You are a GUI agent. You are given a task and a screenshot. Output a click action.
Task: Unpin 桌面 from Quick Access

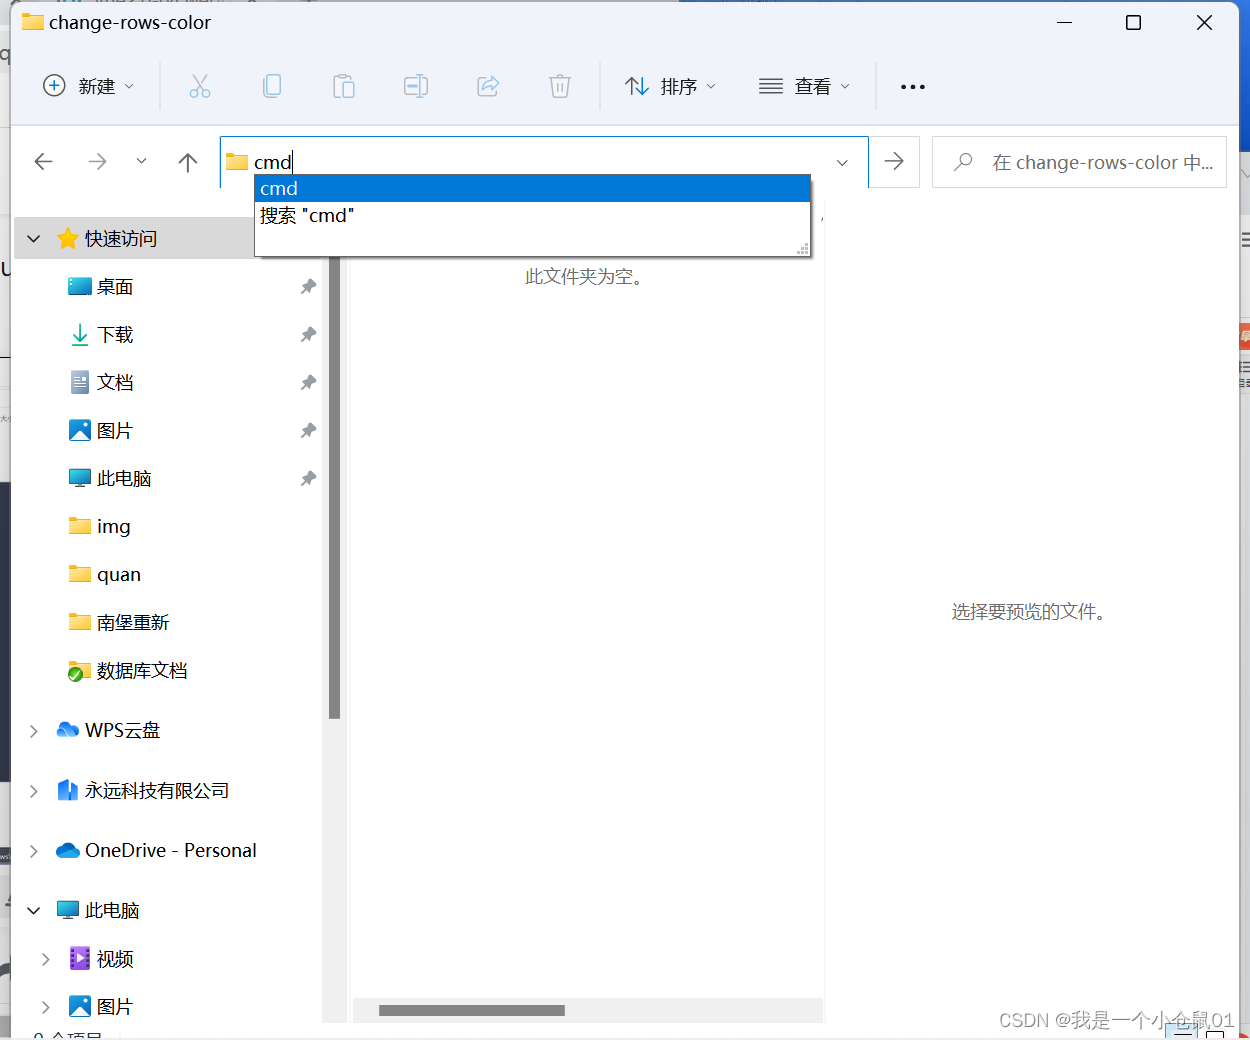(308, 286)
